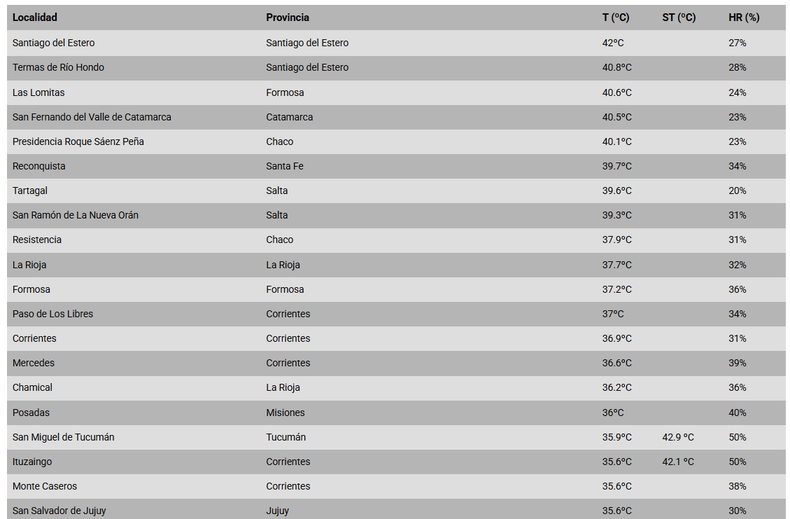Select the Reconquista locality cell
790x519 pixels.
pos(39,166)
